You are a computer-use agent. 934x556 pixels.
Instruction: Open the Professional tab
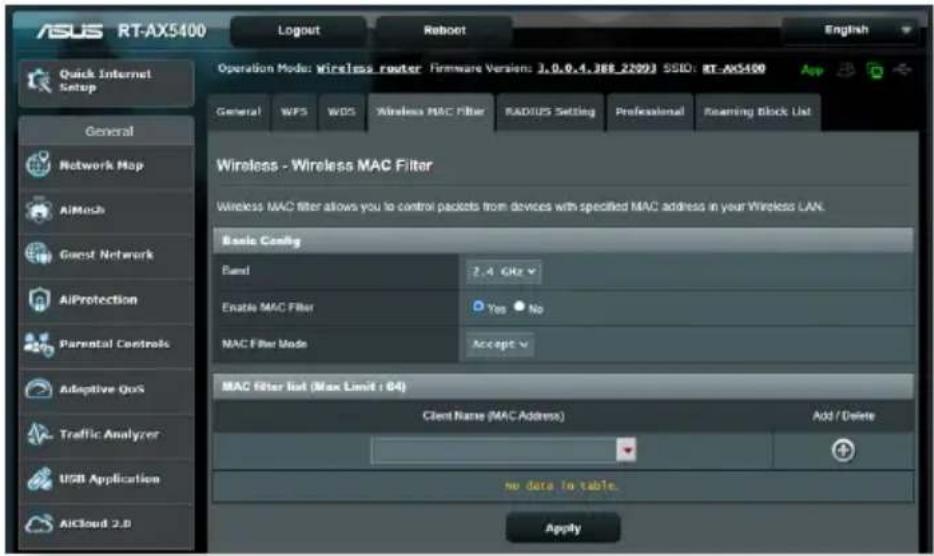pos(650,112)
